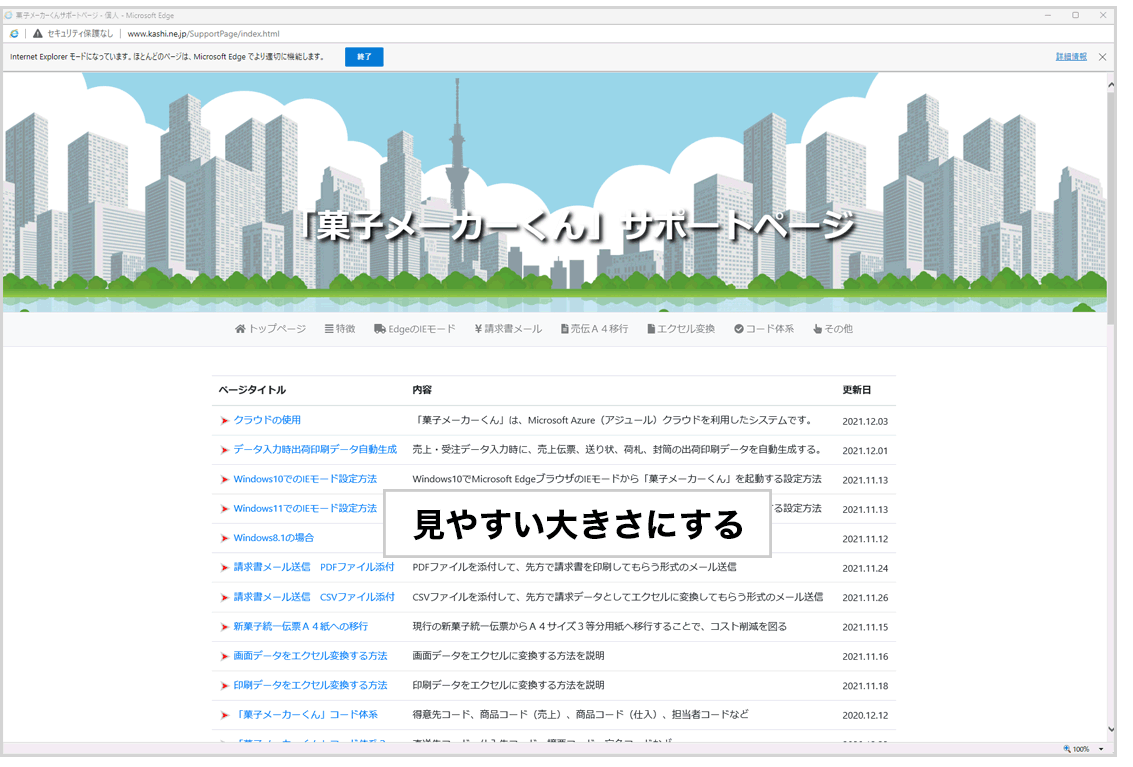Open 請求書メール送信 PDFファイル添付 link

[x=314, y=567]
